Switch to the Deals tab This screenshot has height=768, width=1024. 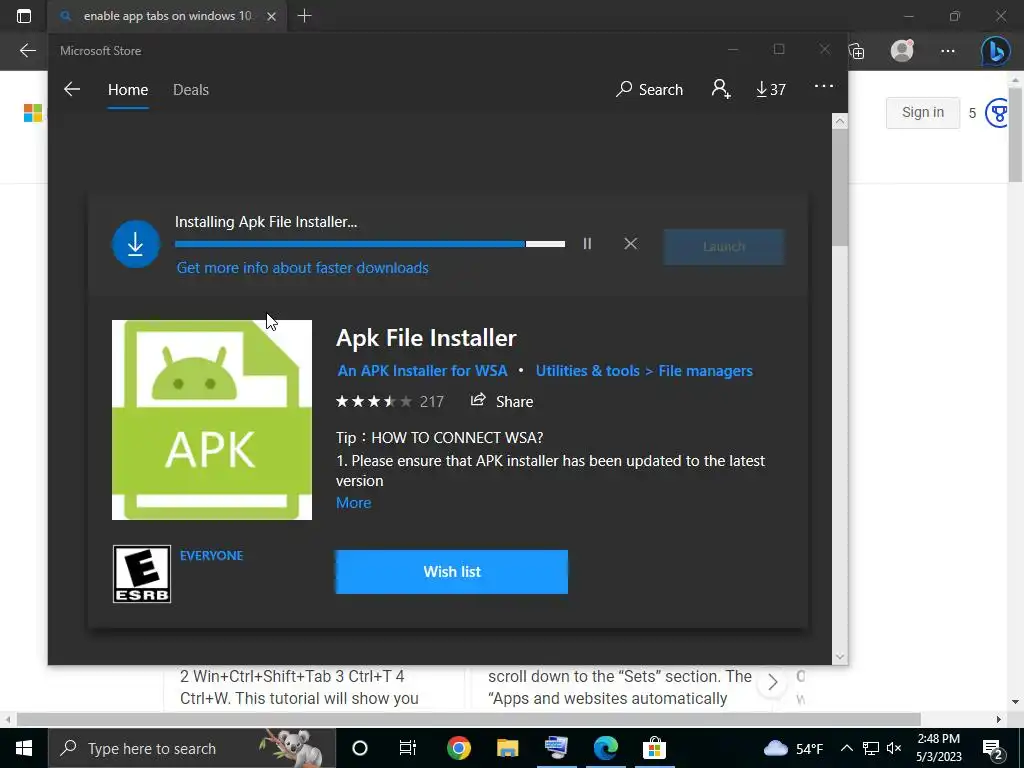(191, 89)
